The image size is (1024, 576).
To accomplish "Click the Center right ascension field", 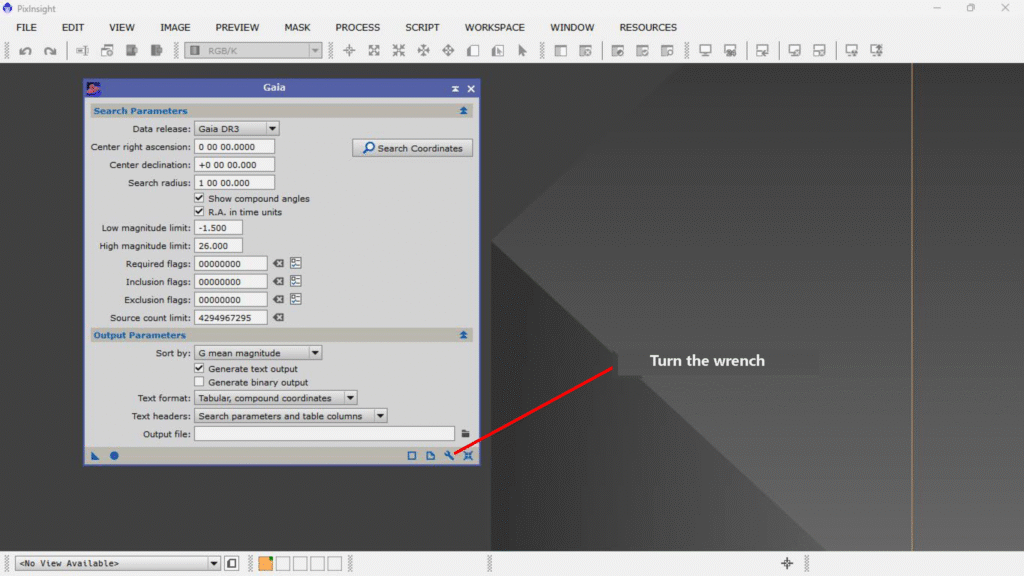I will point(234,147).
